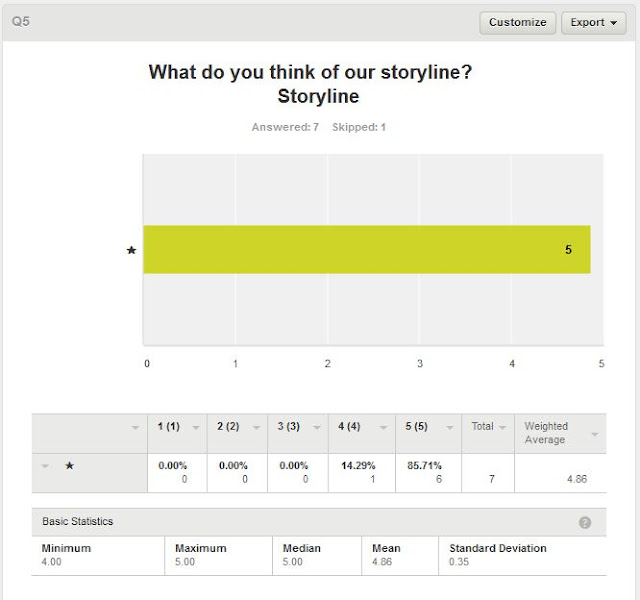This screenshot has width=640, height=600.
Task: Click the 'Weighted Average' column header text
Action: (x=546, y=433)
